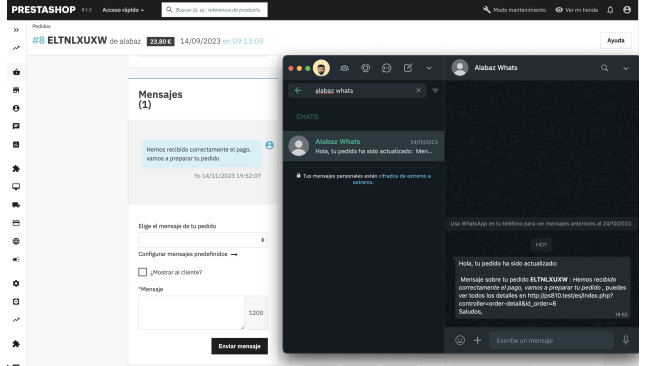646x366 pixels.
Task: Open Design monitor icon in sidebar
Action: point(16,187)
